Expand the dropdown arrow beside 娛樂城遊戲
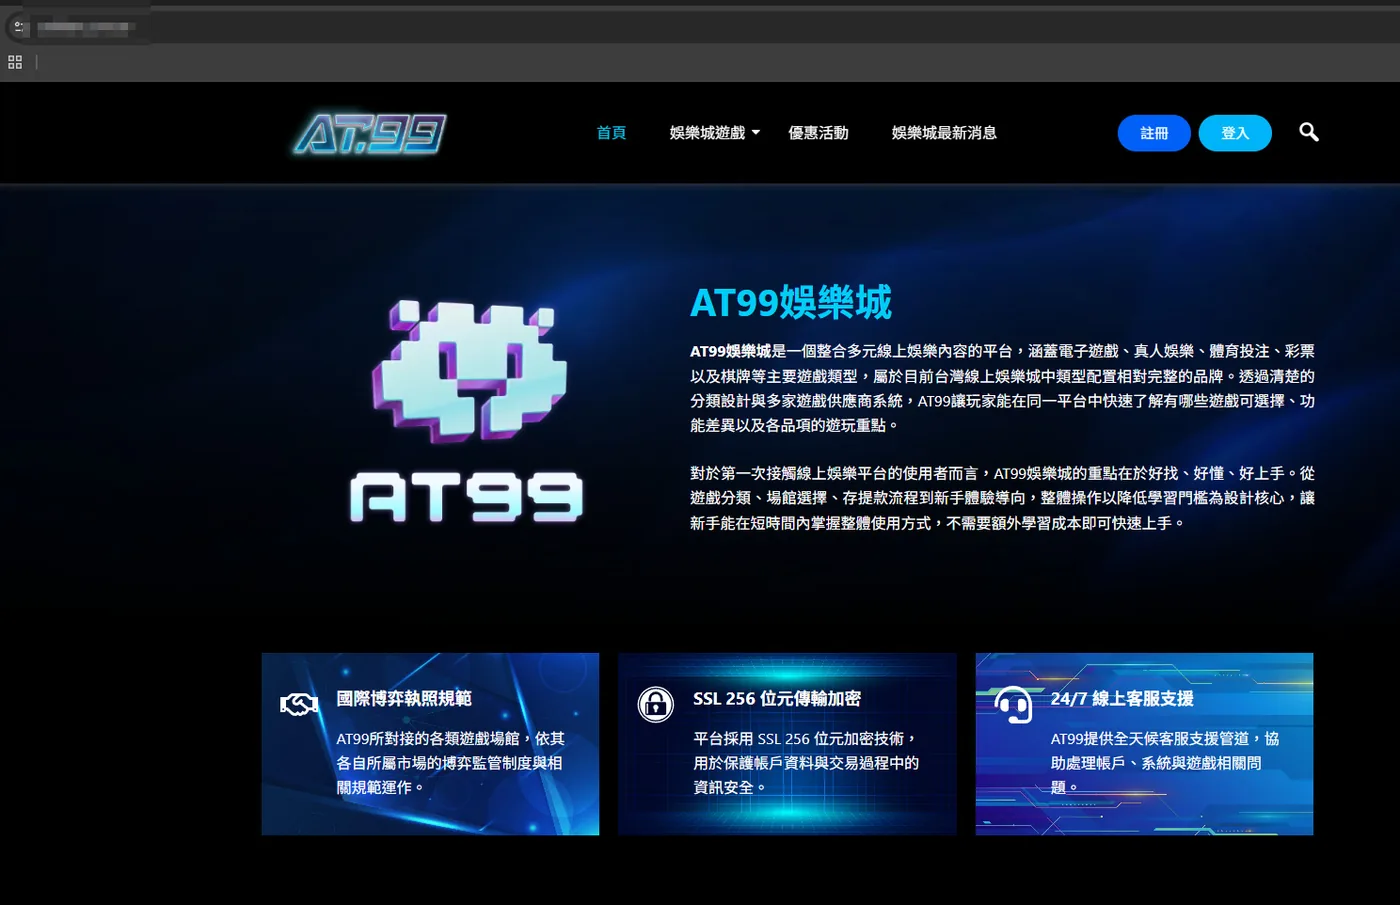This screenshot has width=1400, height=905. click(x=756, y=133)
